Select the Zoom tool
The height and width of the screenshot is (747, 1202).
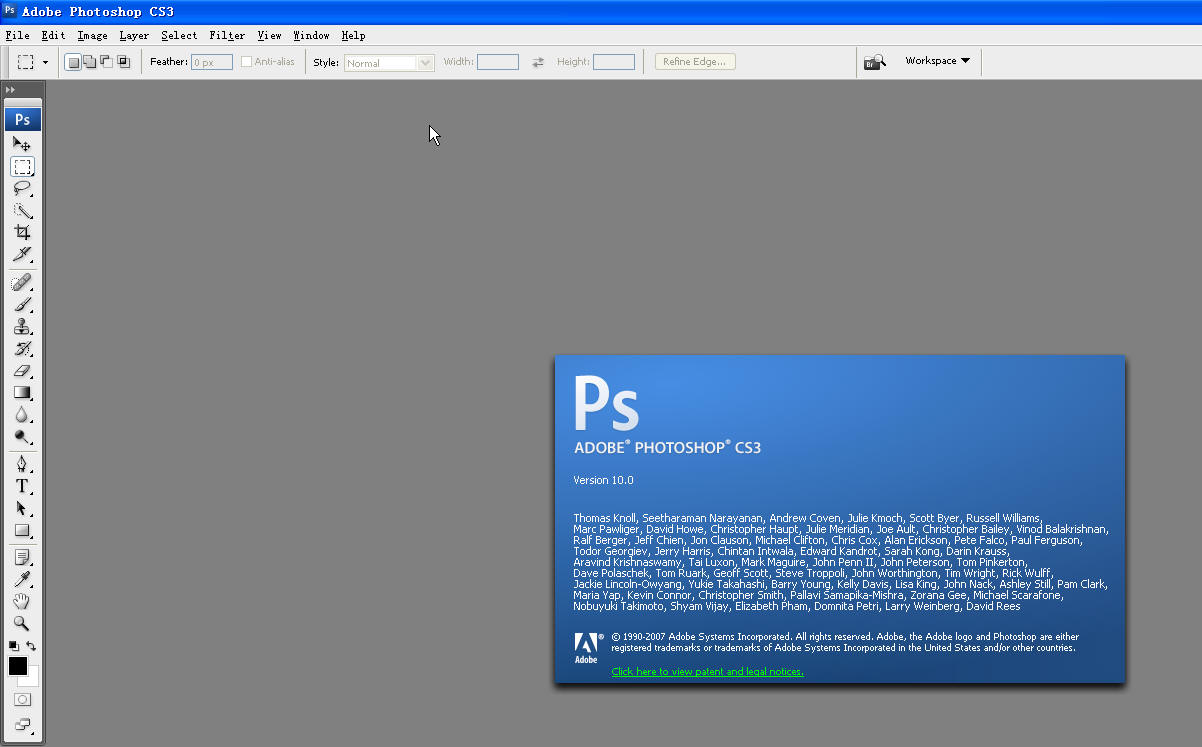(22, 623)
